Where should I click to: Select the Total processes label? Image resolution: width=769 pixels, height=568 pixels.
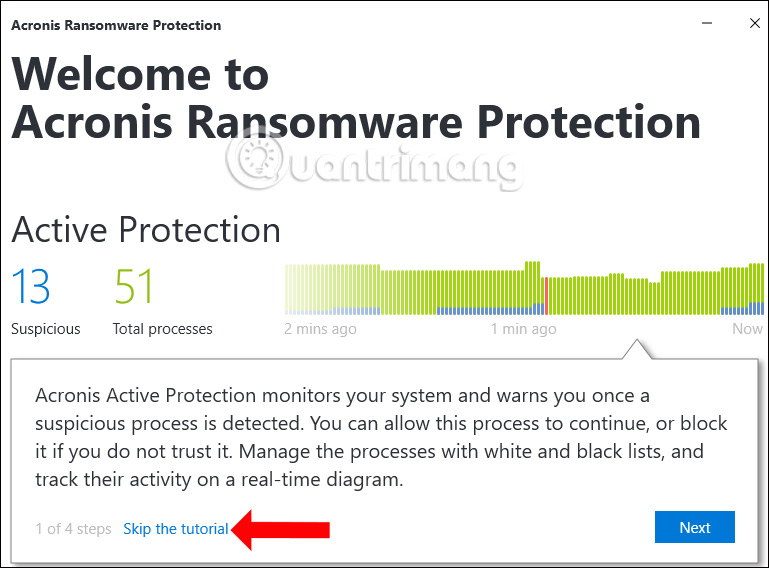[162, 328]
